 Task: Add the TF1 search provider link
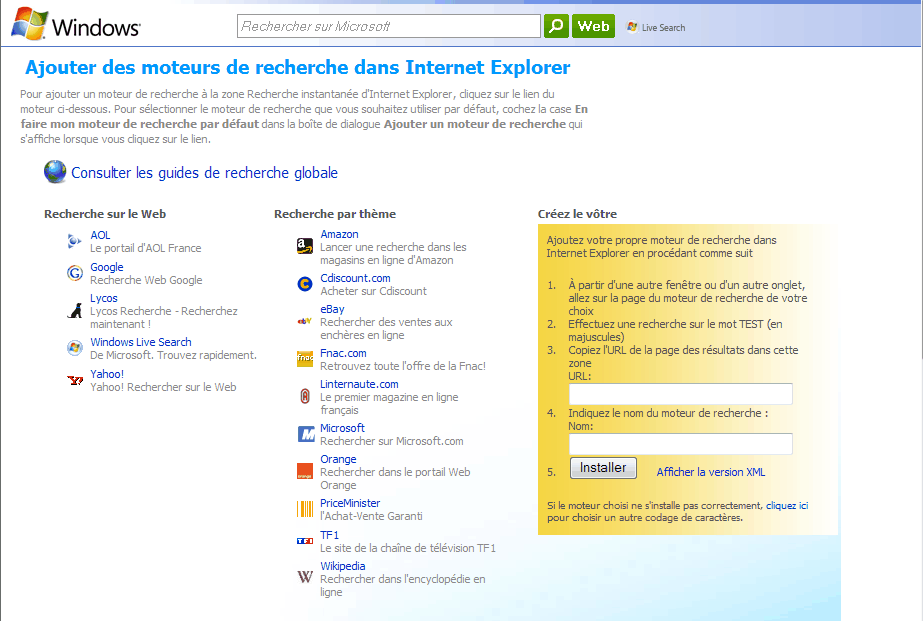click(x=330, y=535)
